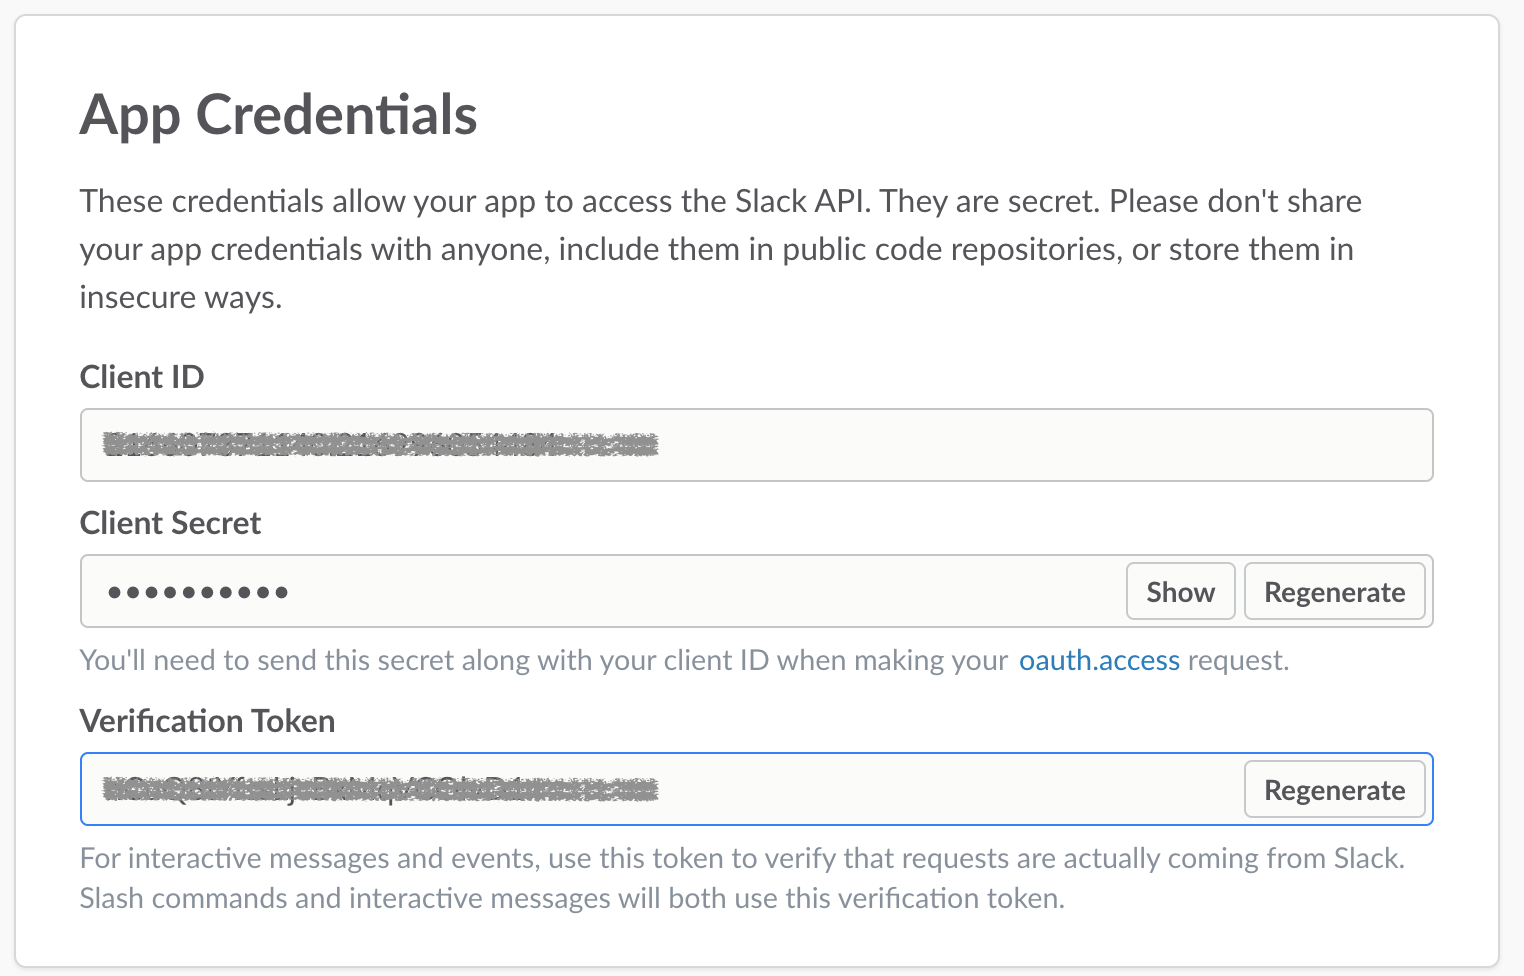This screenshot has height=976, width=1524.
Task: Click the oauth.access request sentence
Action: tap(684, 660)
